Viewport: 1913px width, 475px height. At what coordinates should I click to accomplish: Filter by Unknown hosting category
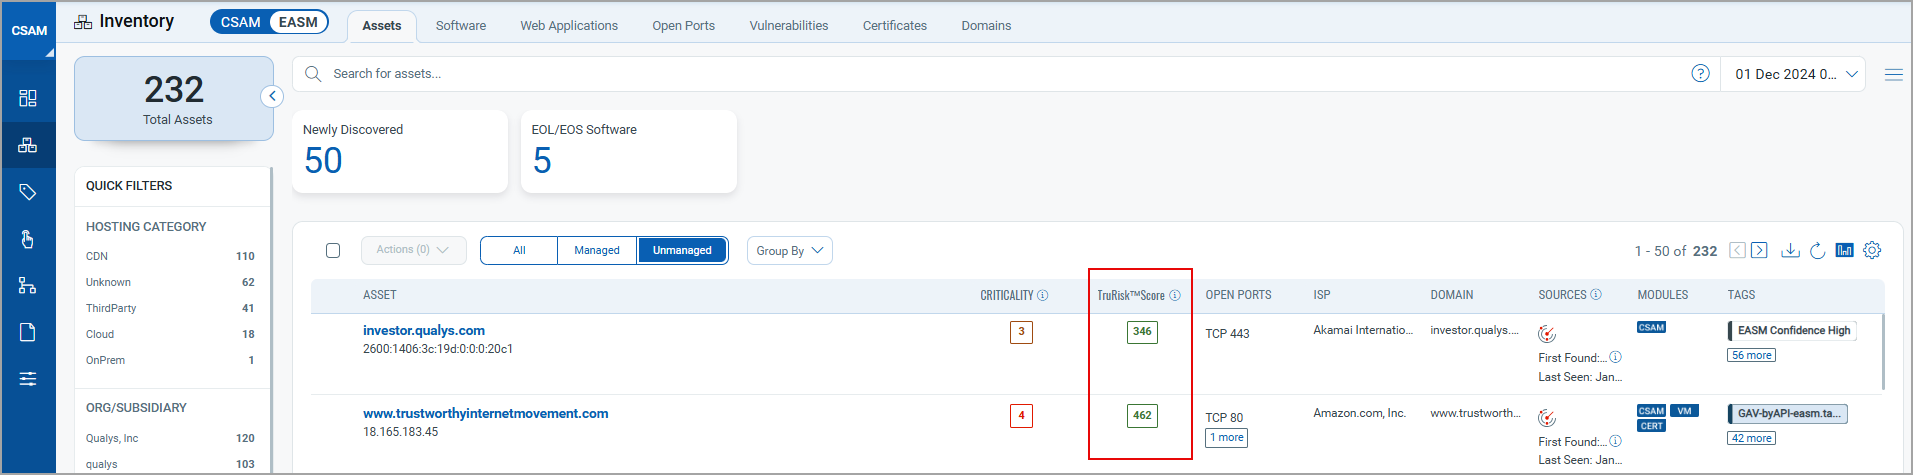coord(170,282)
